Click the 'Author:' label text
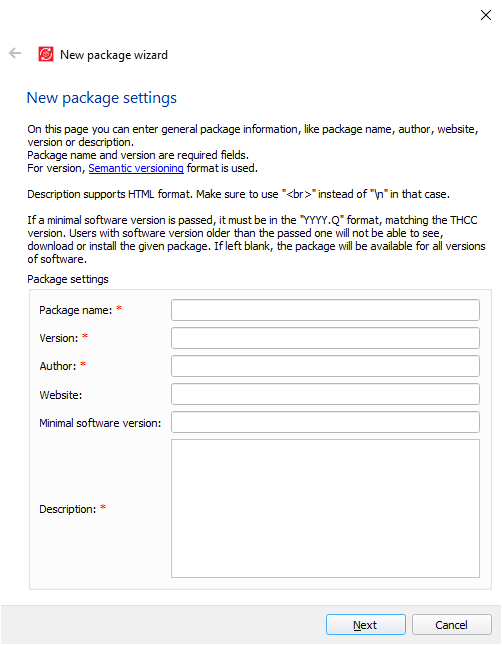Image resolution: width=502 pixels, height=645 pixels. pos(58,366)
